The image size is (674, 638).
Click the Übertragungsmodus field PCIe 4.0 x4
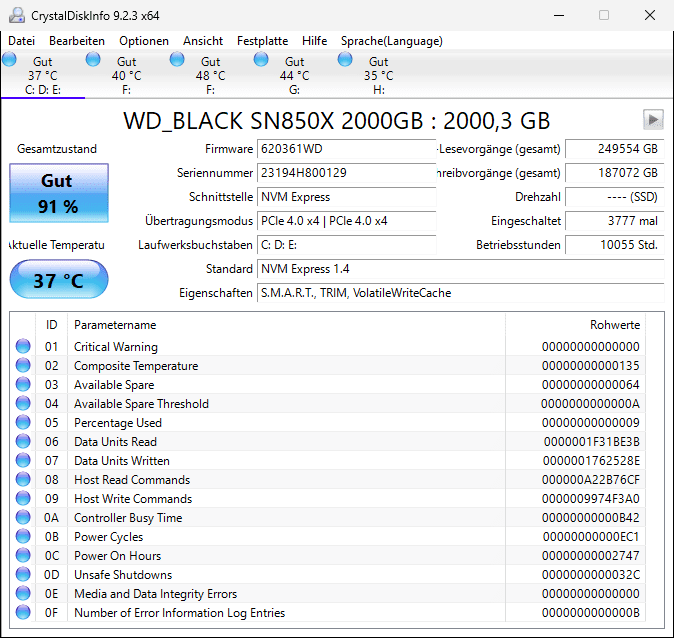(x=346, y=221)
